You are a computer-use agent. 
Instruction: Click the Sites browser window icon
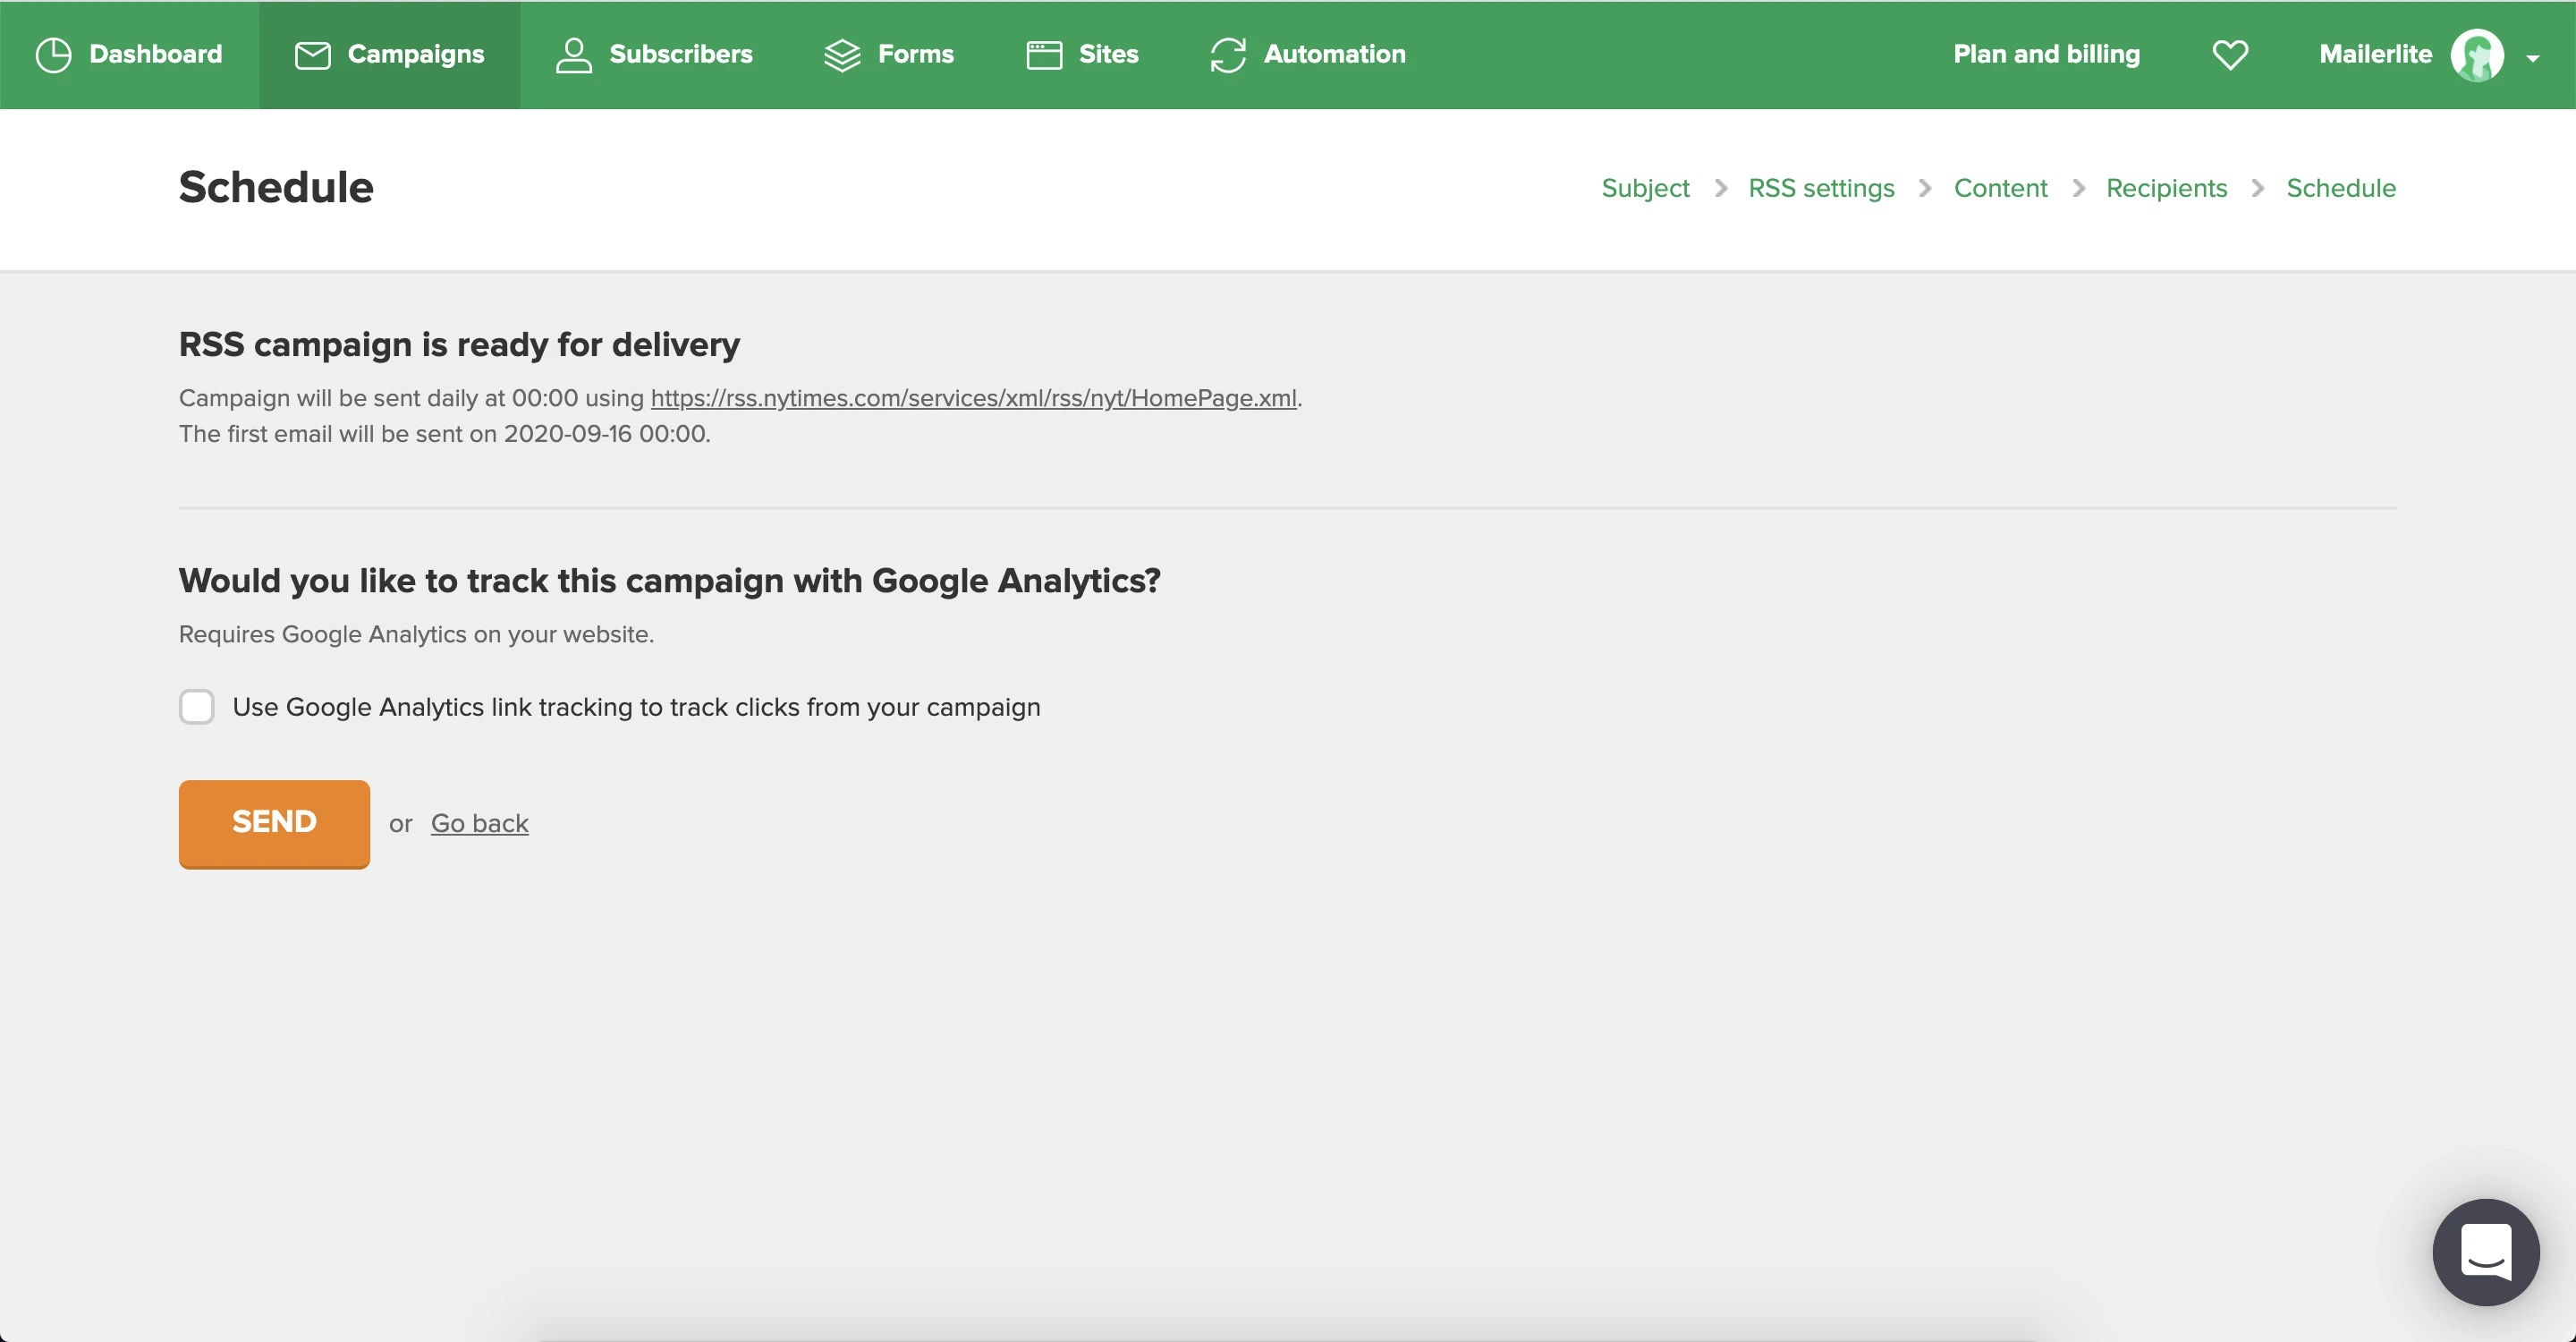[x=1044, y=55]
